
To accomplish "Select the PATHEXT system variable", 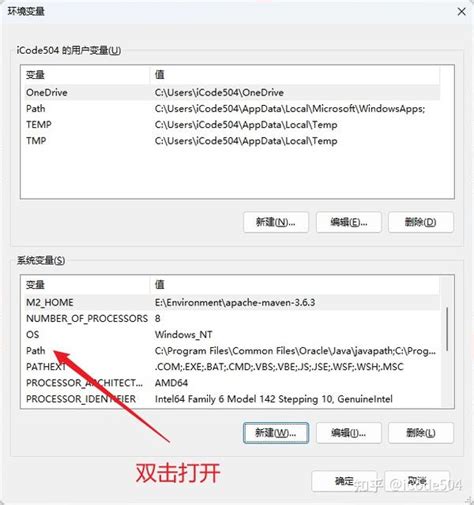I will point(230,367).
